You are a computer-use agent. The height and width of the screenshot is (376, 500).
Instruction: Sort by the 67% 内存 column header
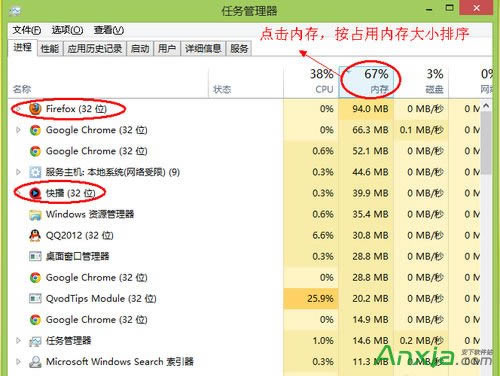tap(366, 82)
